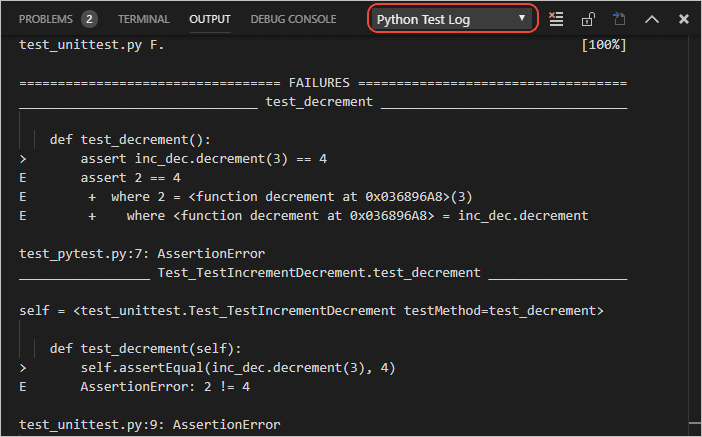Go to the Debug Console tab
Screen dimensions: 702x437
click(x=293, y=19)
